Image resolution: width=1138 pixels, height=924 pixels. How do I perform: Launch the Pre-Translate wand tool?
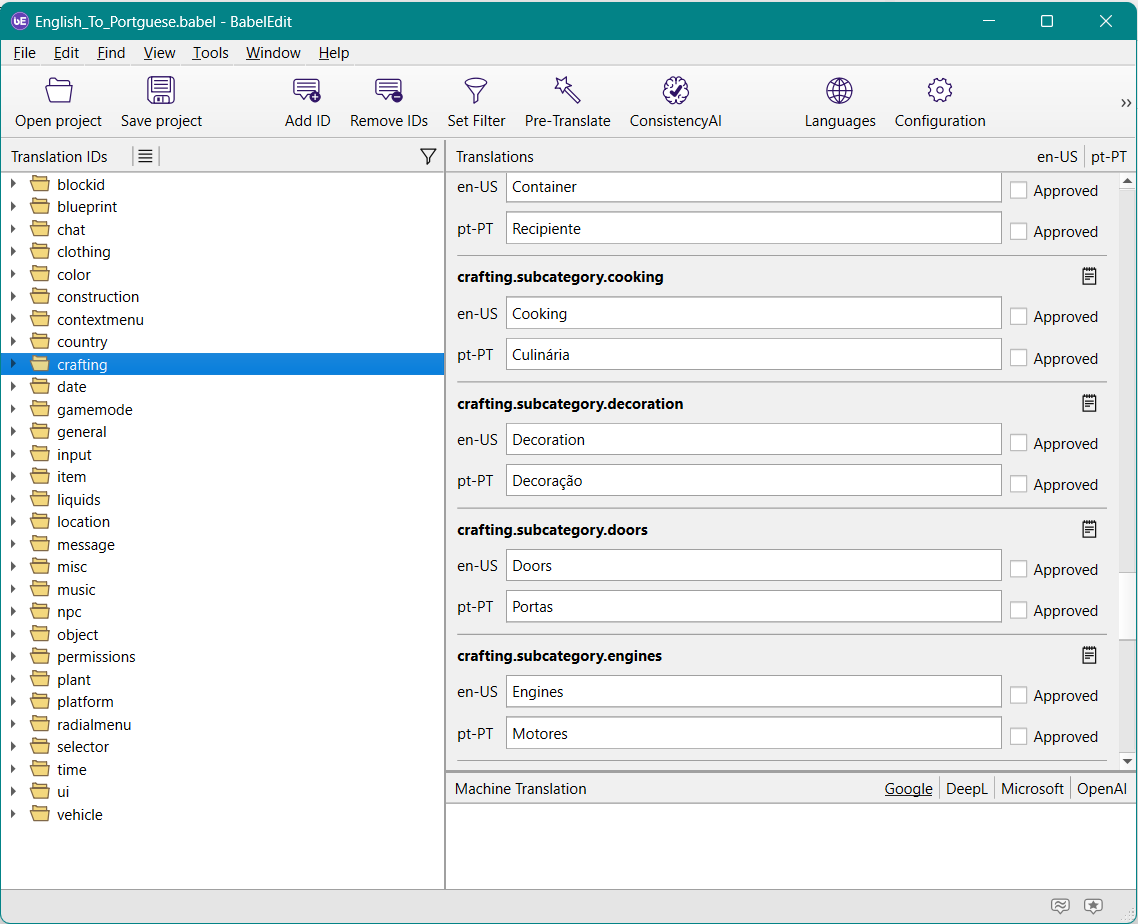[567, 91]
